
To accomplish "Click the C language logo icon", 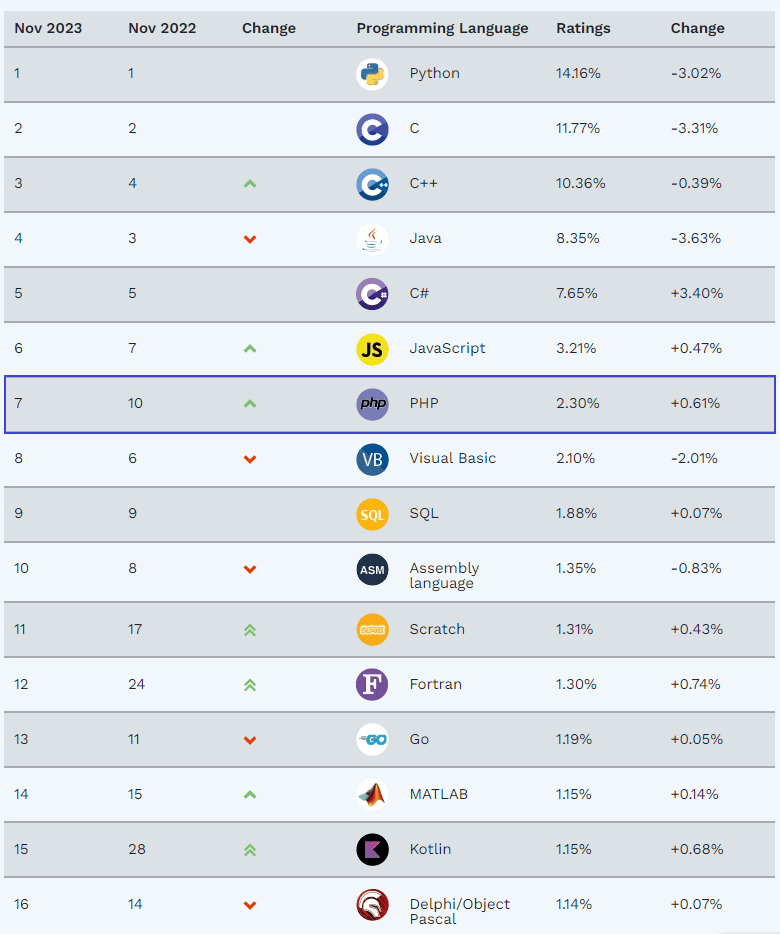I will click(372, 129).
